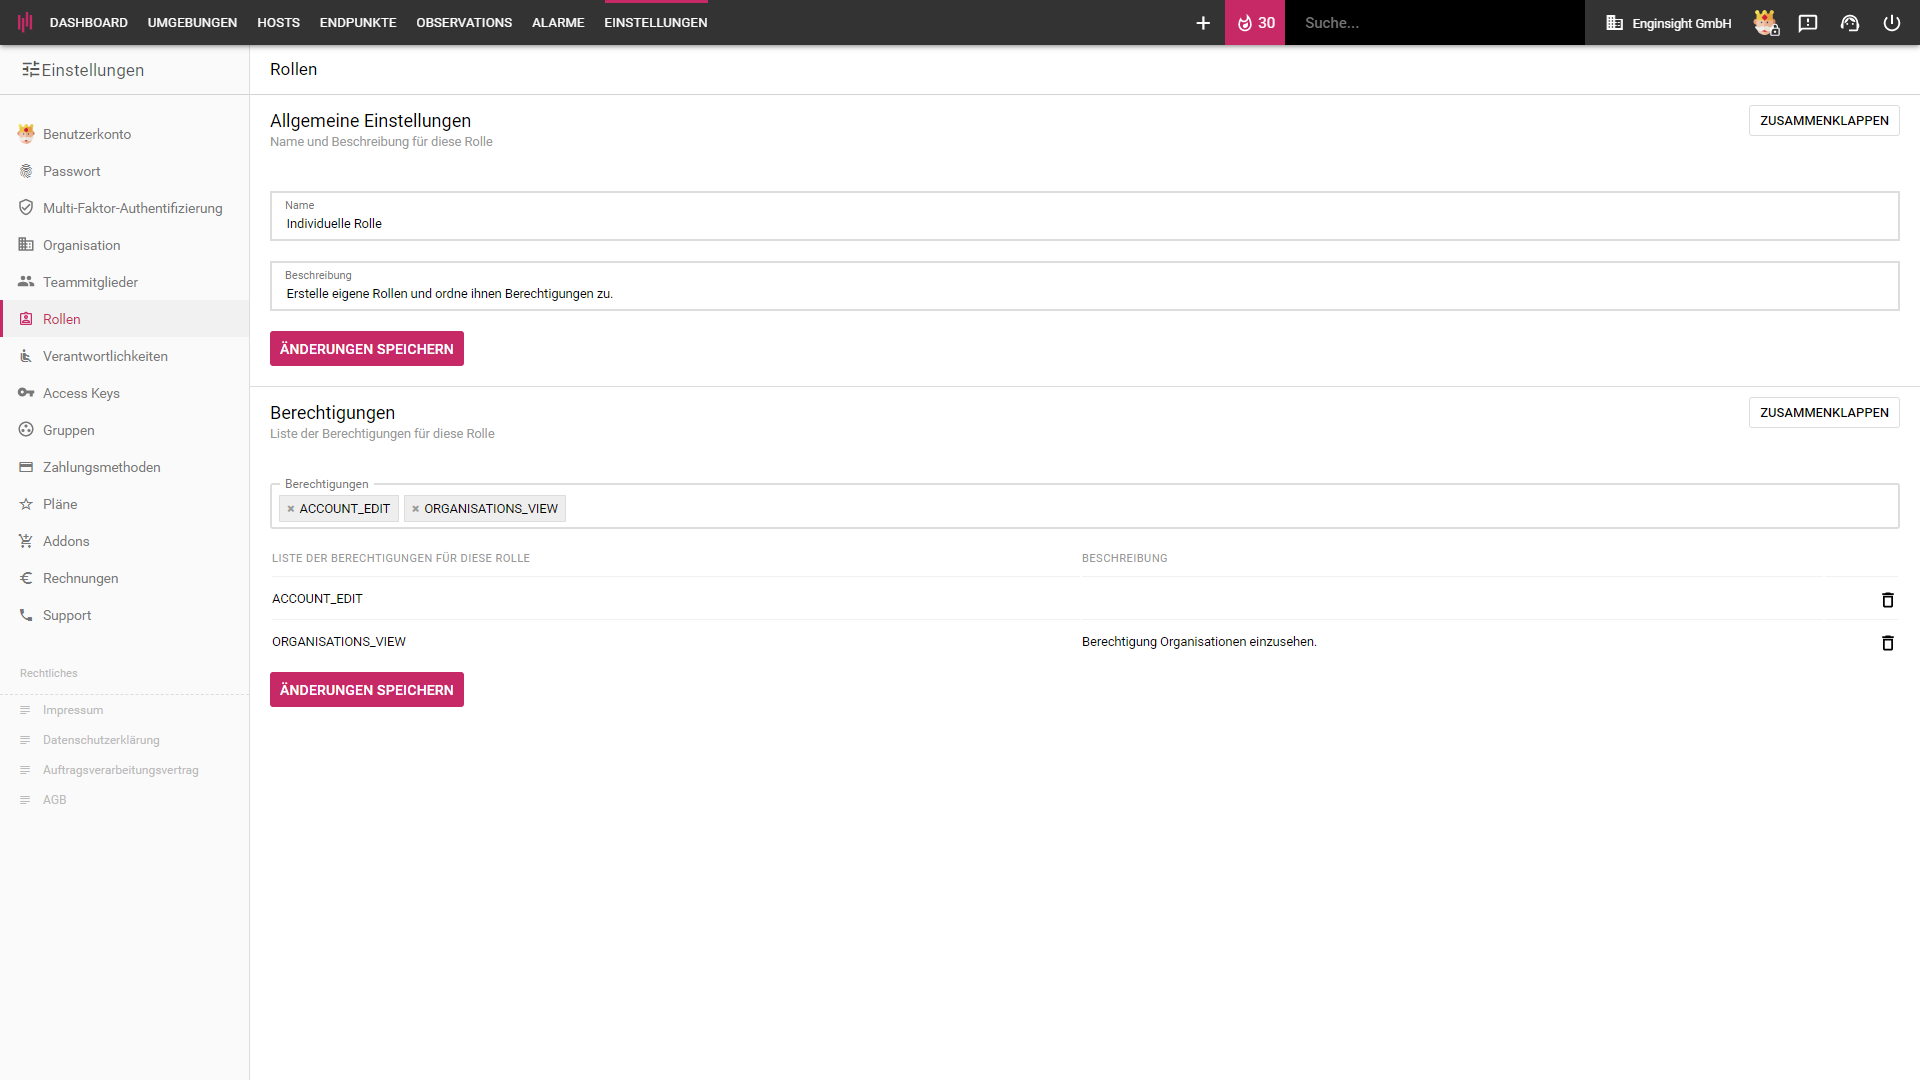Click the Beschreibung input field
Screen dimensions: 1920x1080
coord(1083,294)
